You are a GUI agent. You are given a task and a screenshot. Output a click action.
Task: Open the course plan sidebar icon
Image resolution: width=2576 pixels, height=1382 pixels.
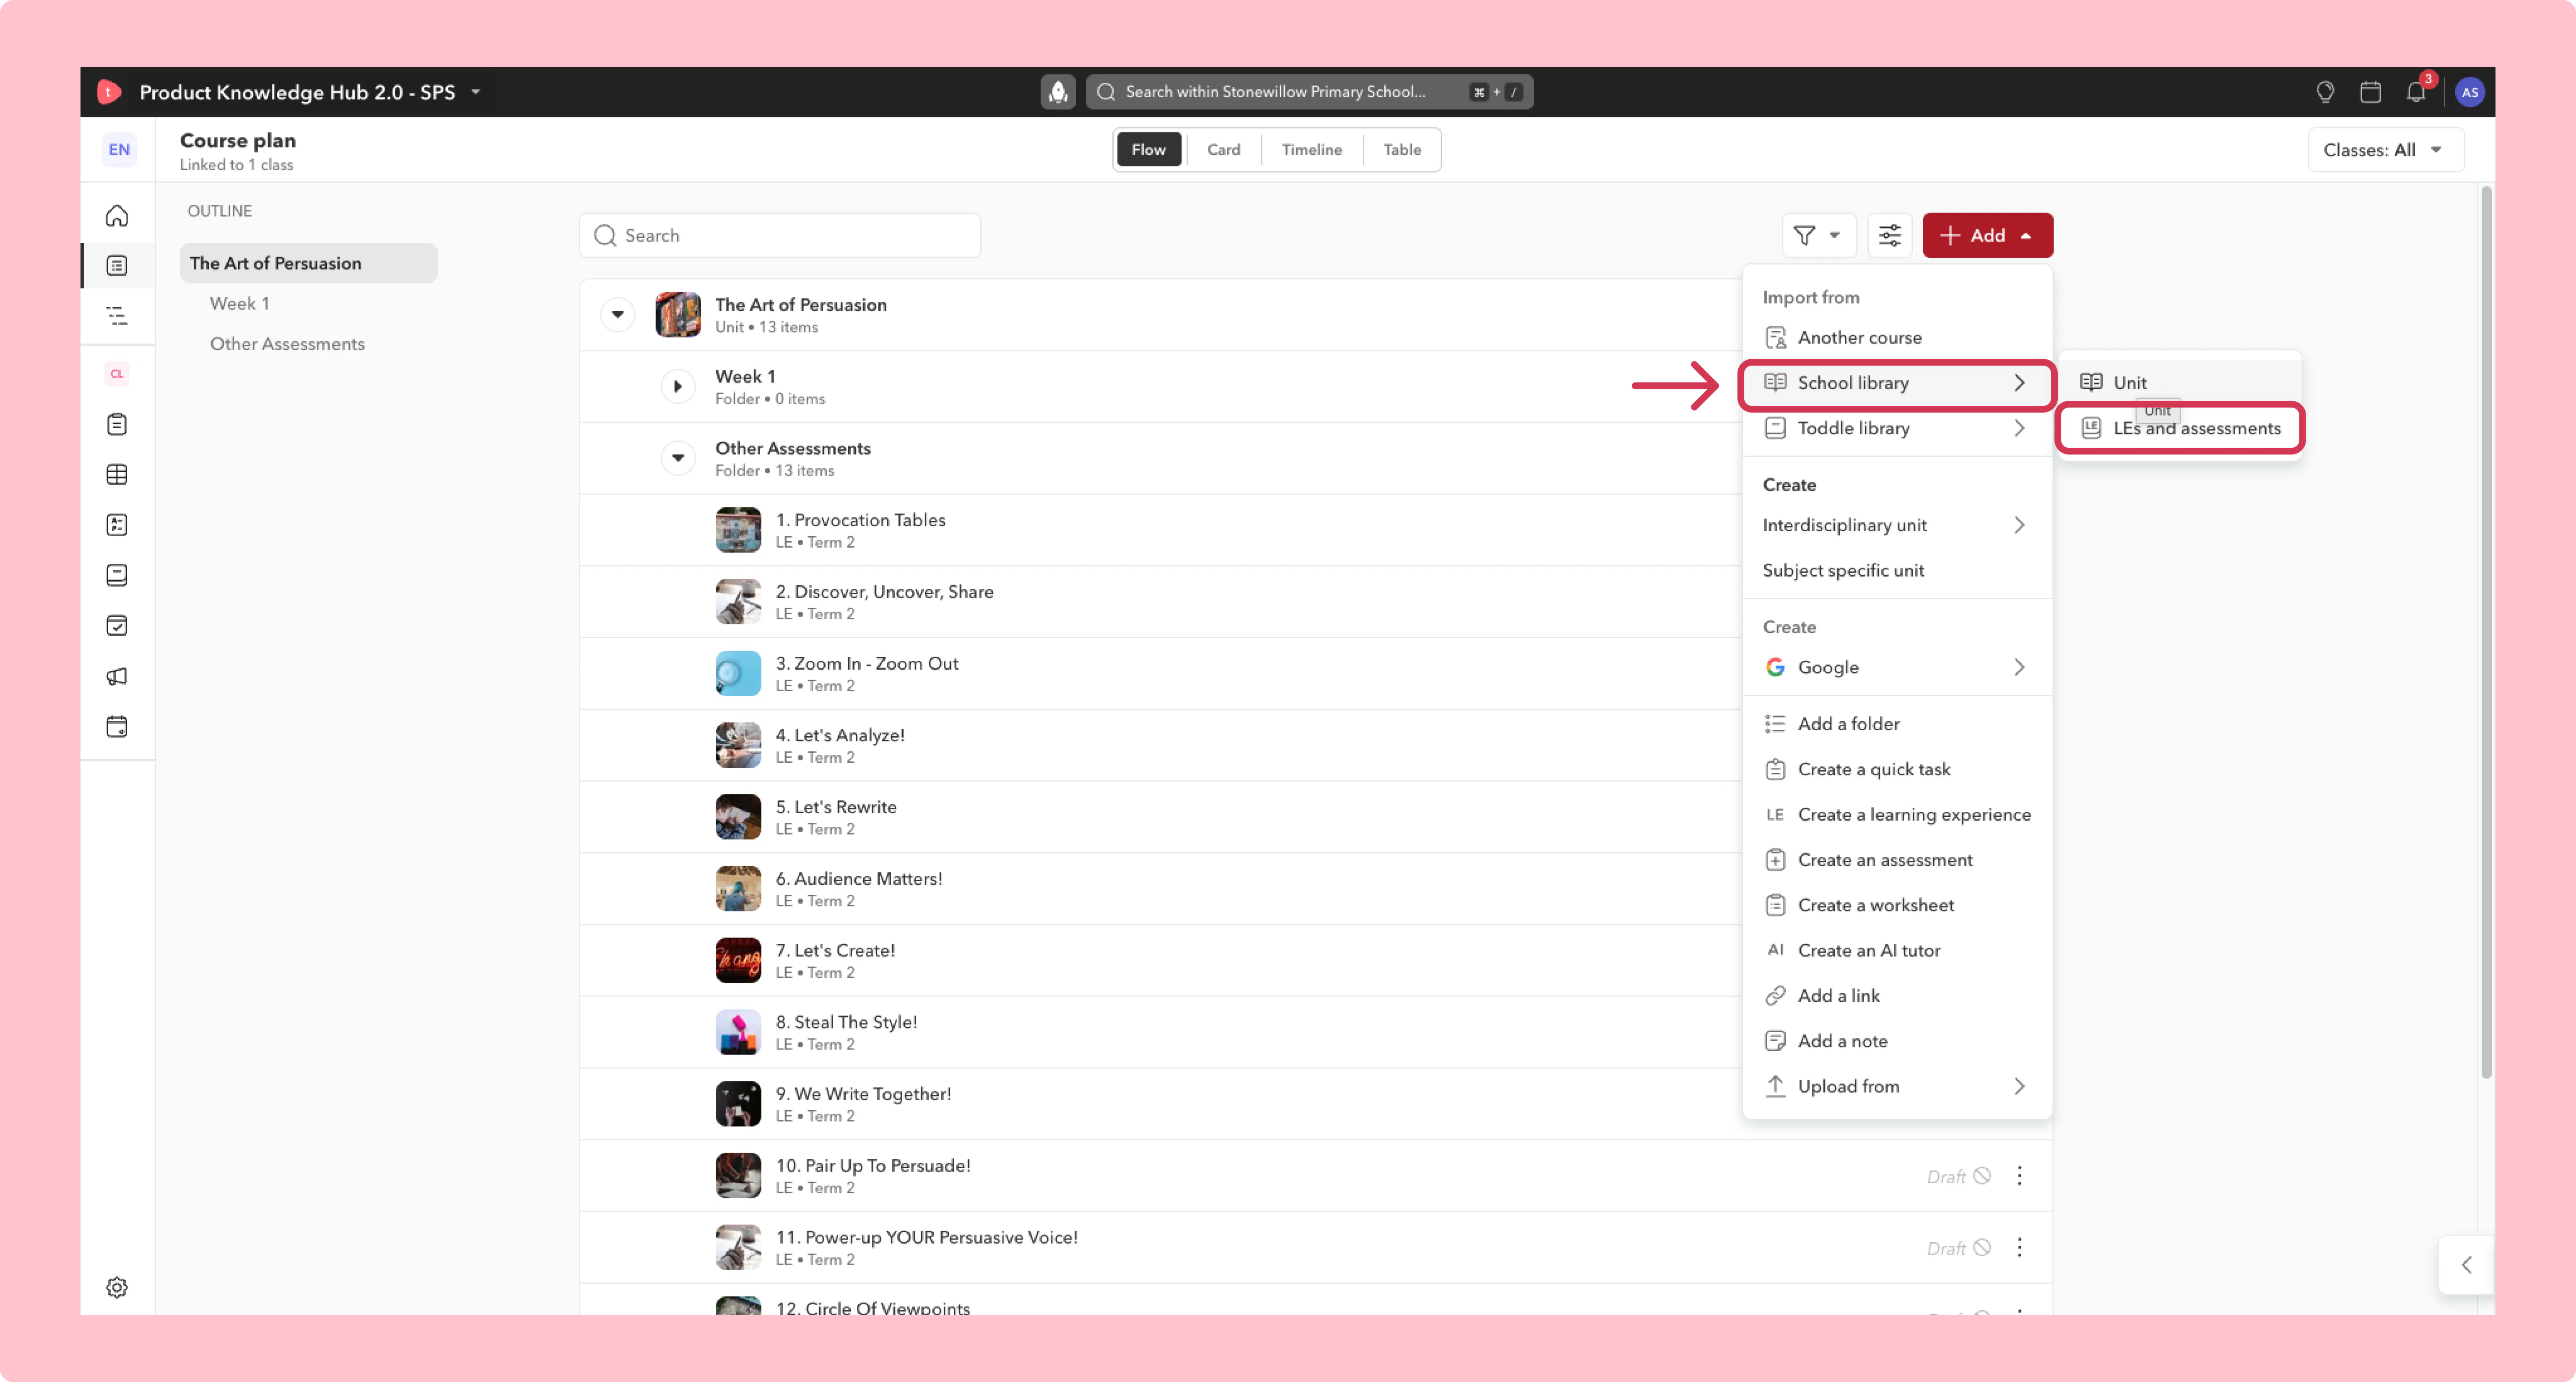[x=117, y=265]
